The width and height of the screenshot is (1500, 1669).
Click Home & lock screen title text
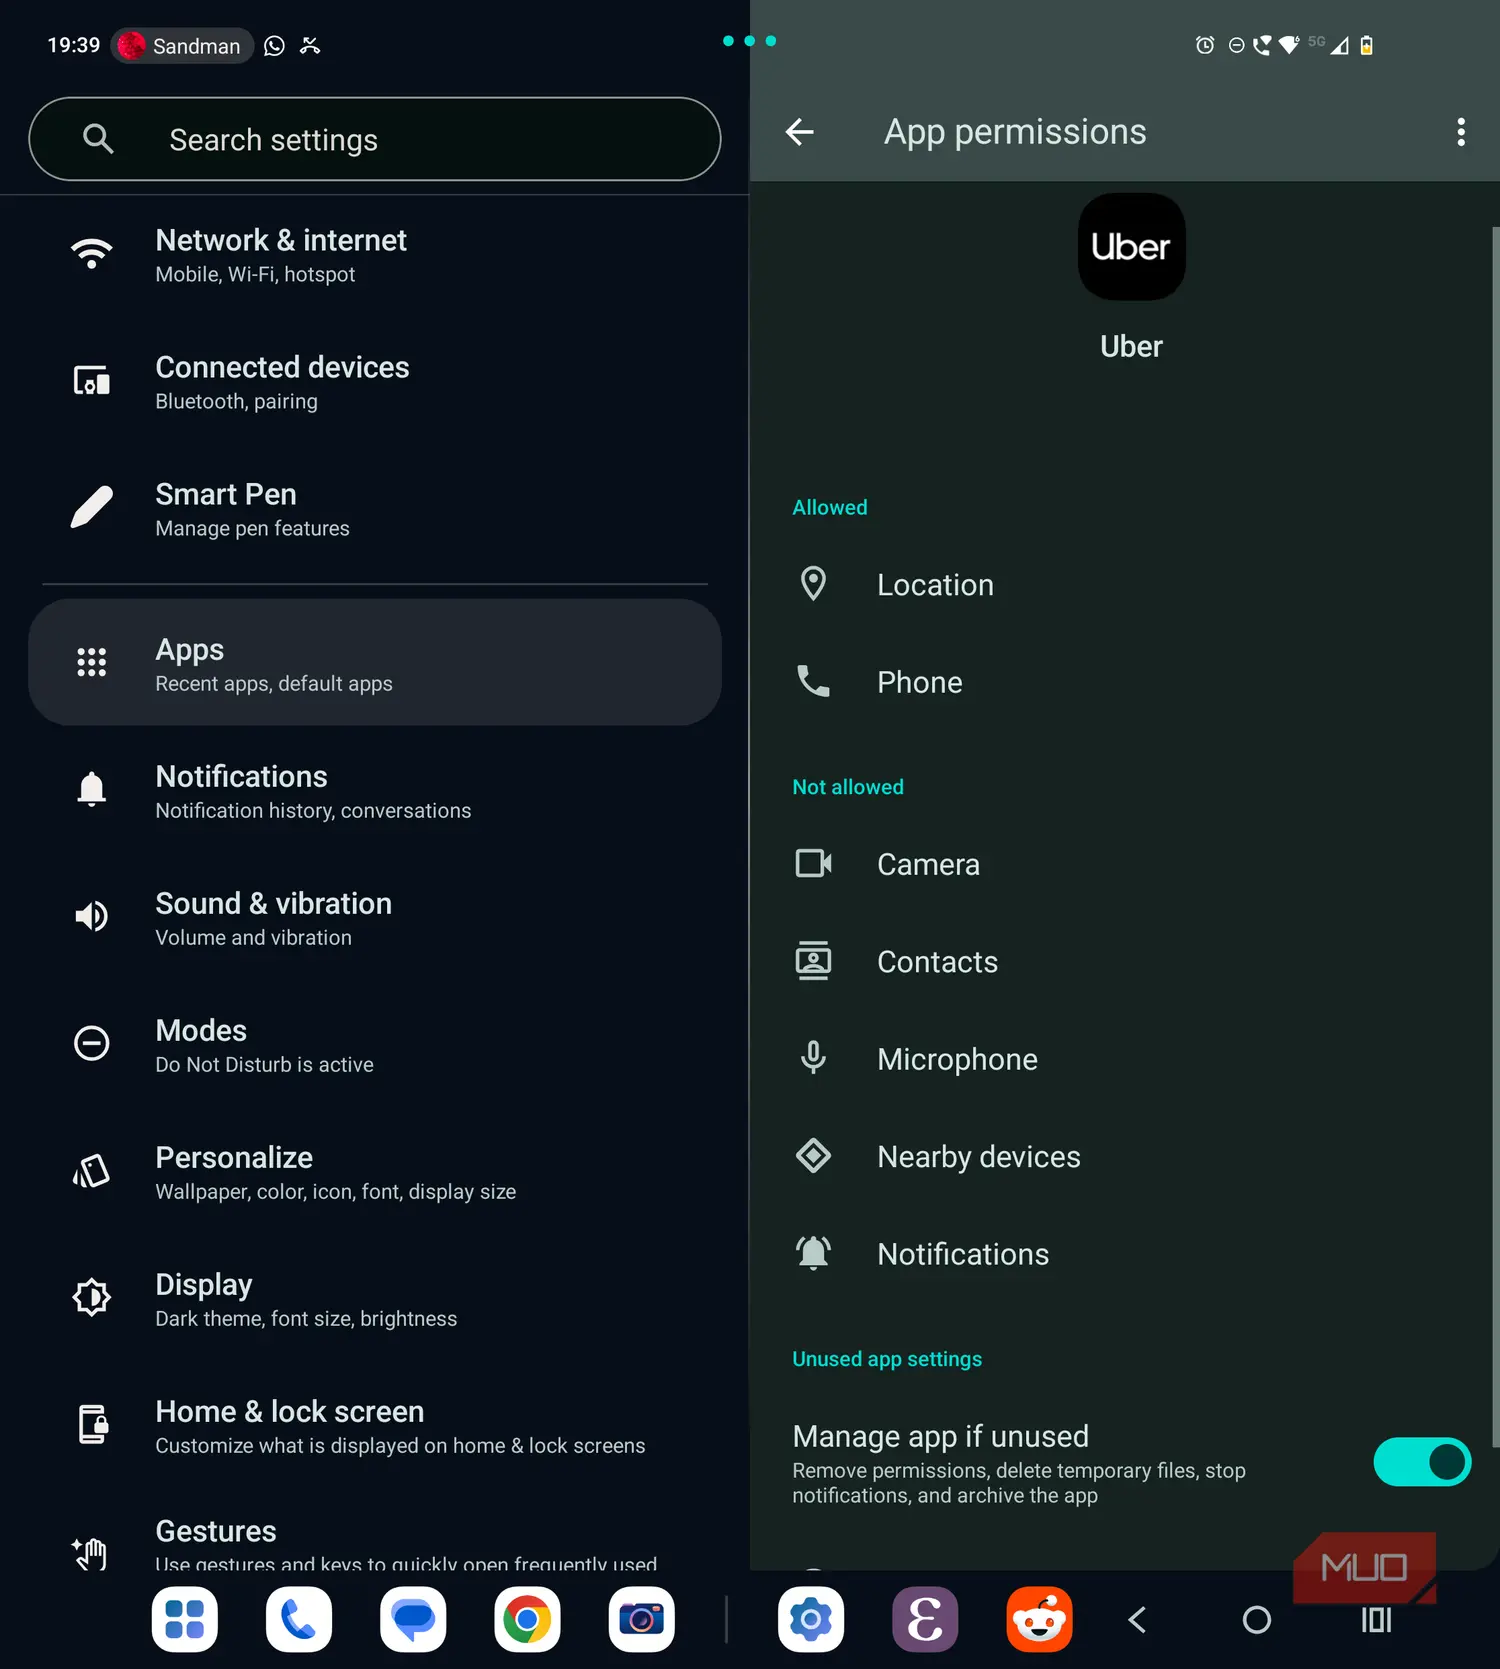[290, 1411]
